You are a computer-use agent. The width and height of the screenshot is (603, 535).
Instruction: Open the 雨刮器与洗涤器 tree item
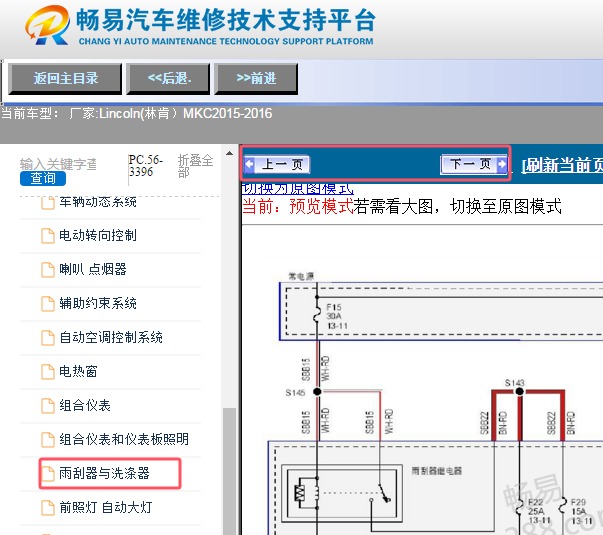click(x=104, y=473)
